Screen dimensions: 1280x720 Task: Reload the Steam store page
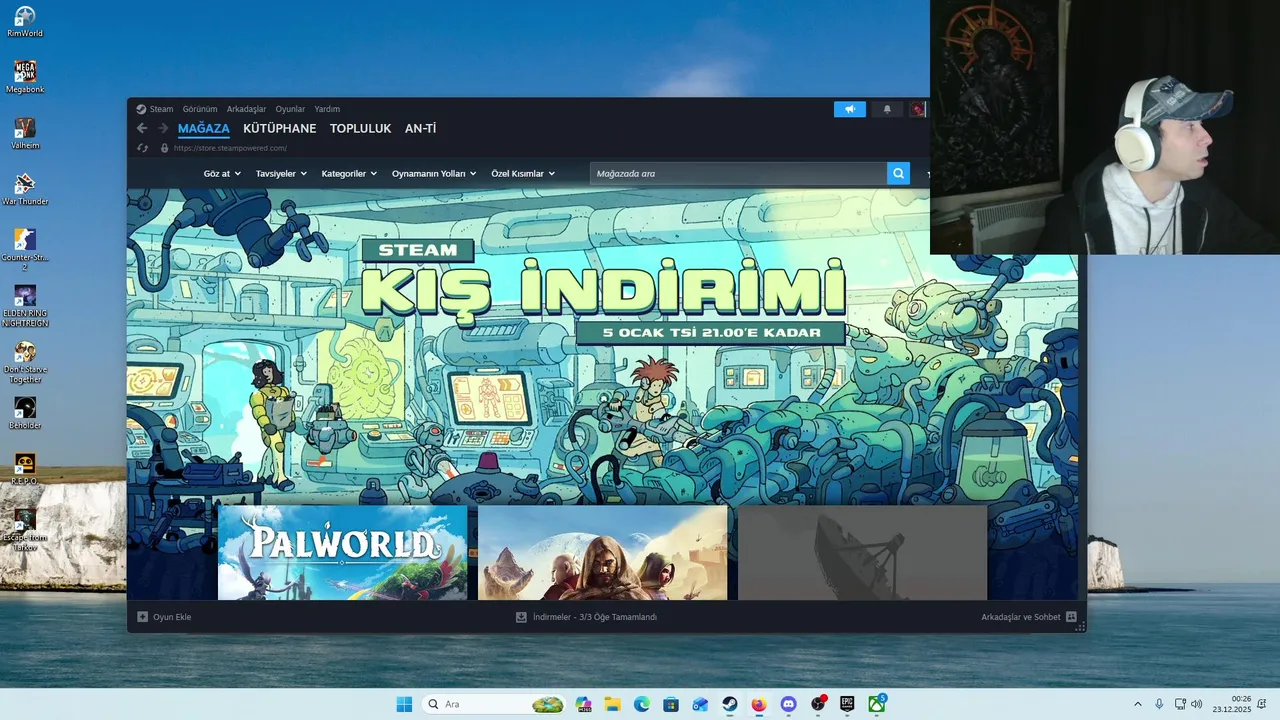(142, 148)
